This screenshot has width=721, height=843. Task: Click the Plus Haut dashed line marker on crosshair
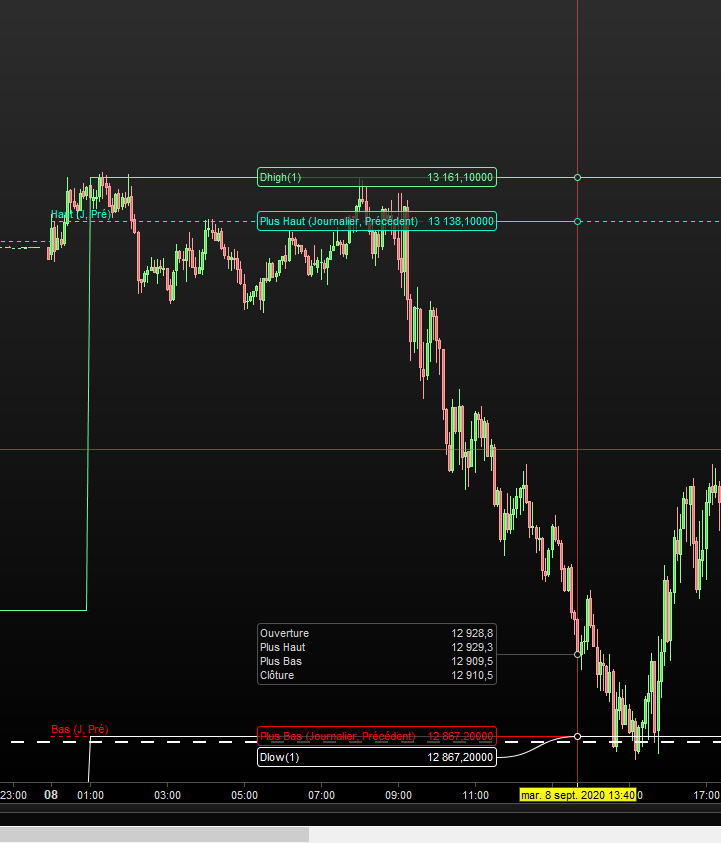[x=577, y=222]
